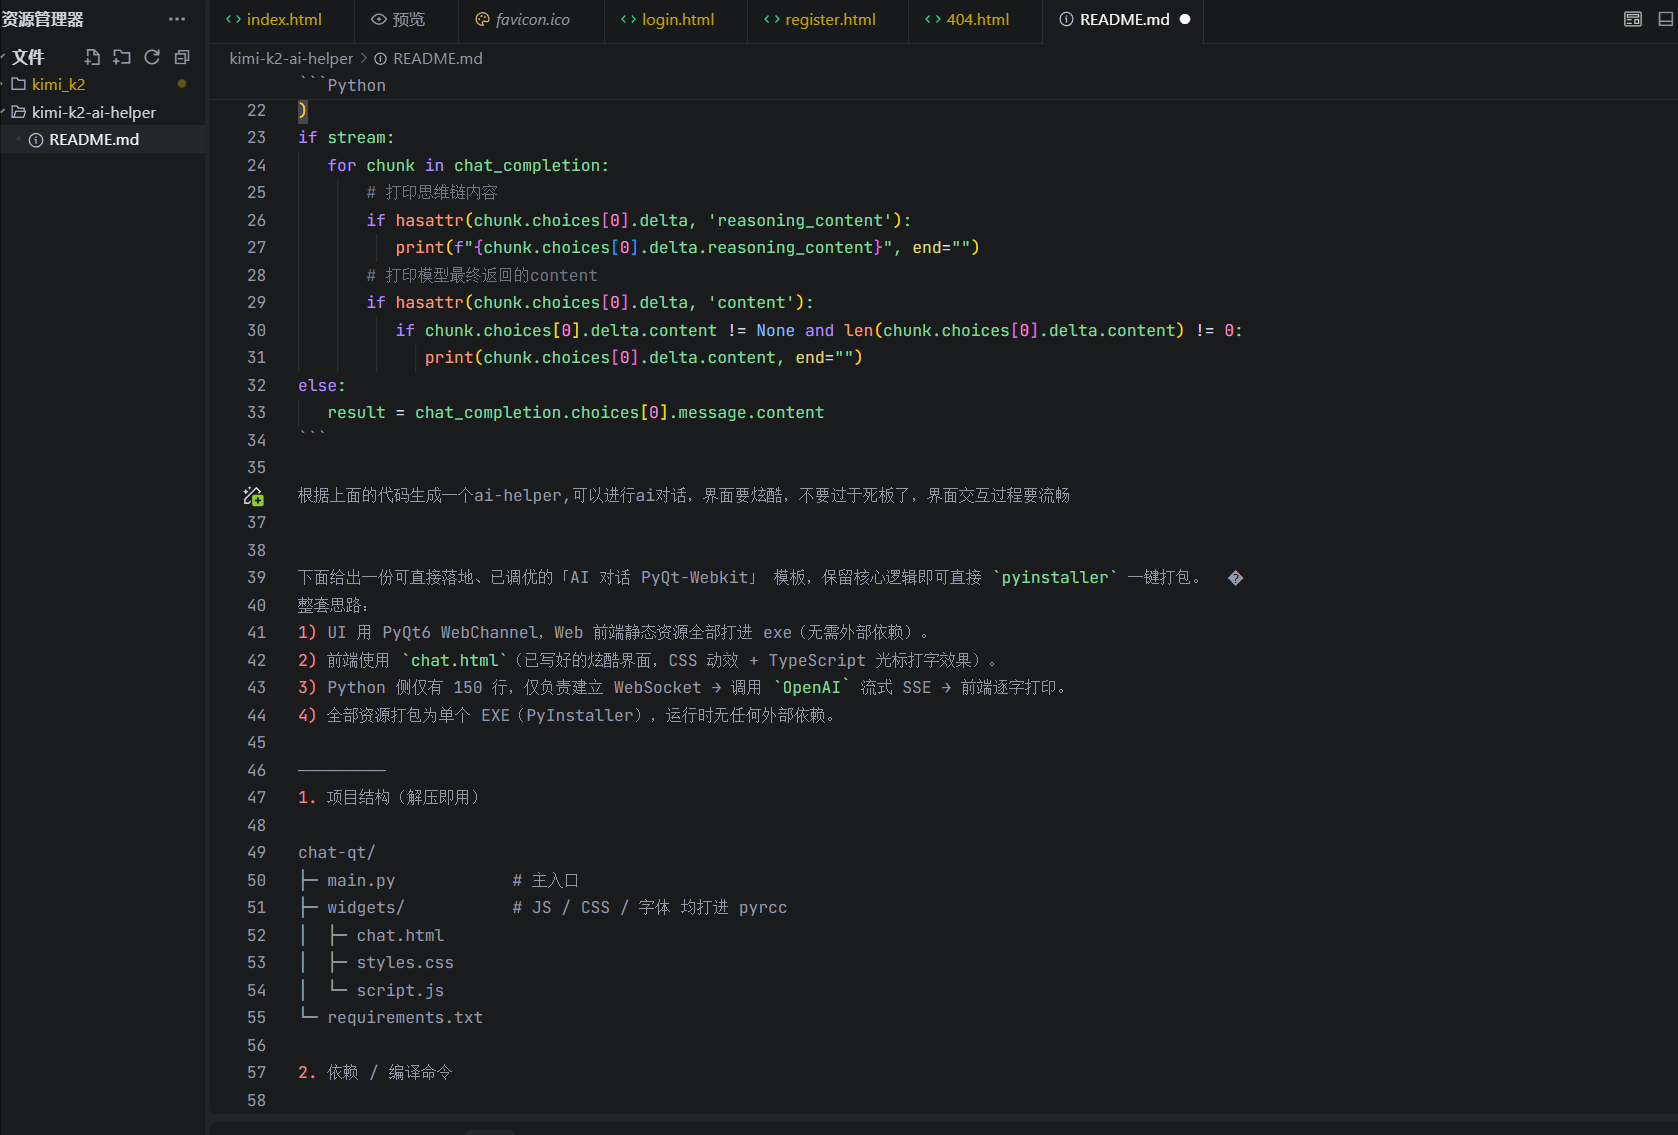Click the AI edit sparkle icon on line 36

[x=253, y=495]
